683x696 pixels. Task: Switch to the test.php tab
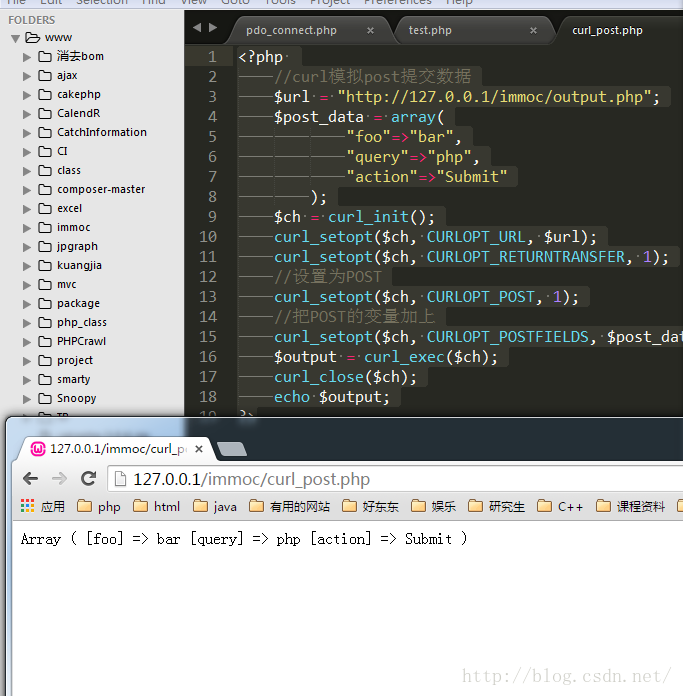430,30
